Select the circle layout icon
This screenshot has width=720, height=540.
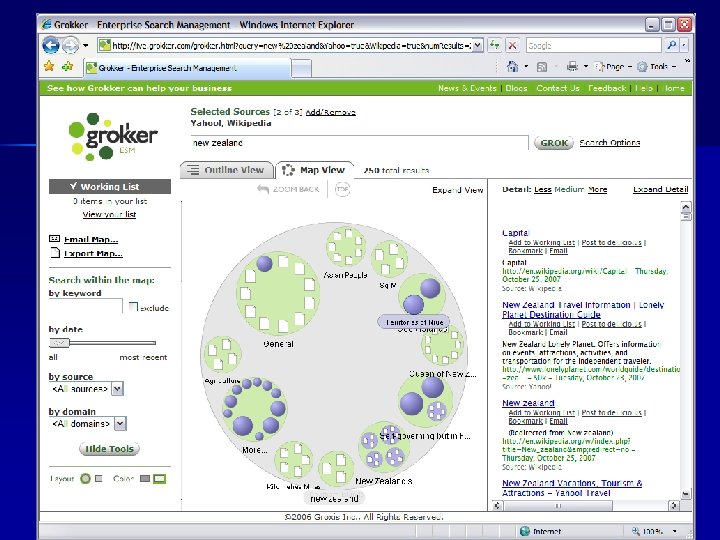click(x=85, y=478)
